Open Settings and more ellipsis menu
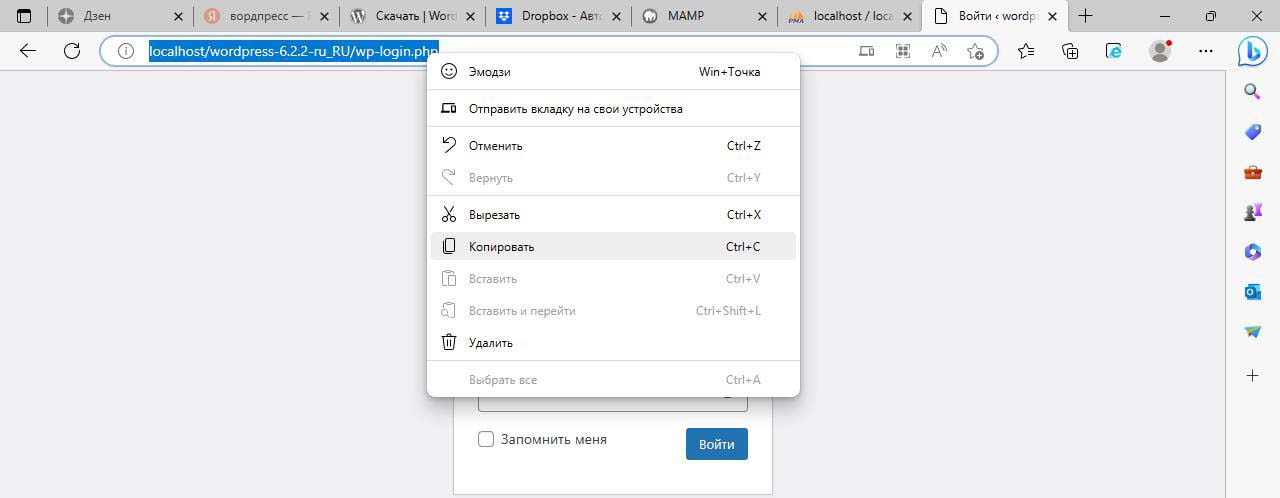 [x=1206, y=51]
